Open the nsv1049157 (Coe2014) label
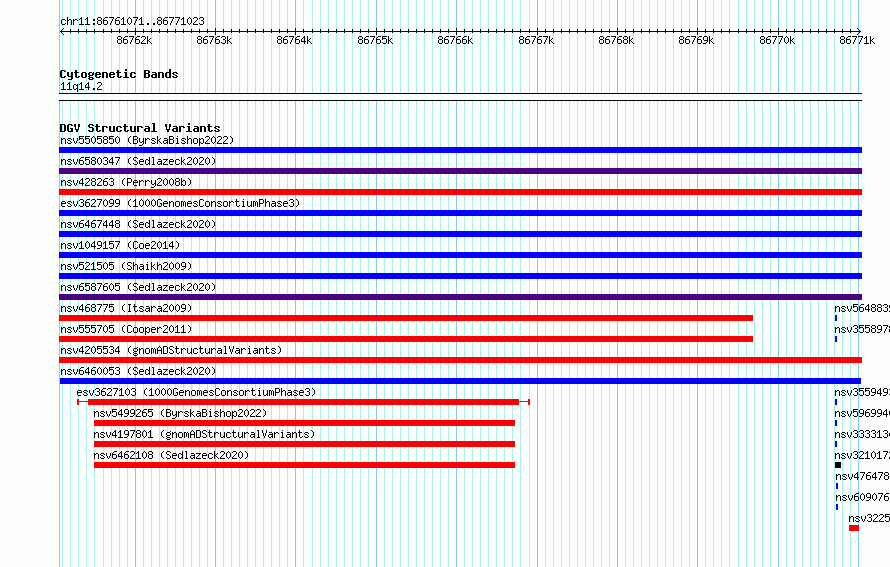Screen dimensions: 890x567 [120, 245]
